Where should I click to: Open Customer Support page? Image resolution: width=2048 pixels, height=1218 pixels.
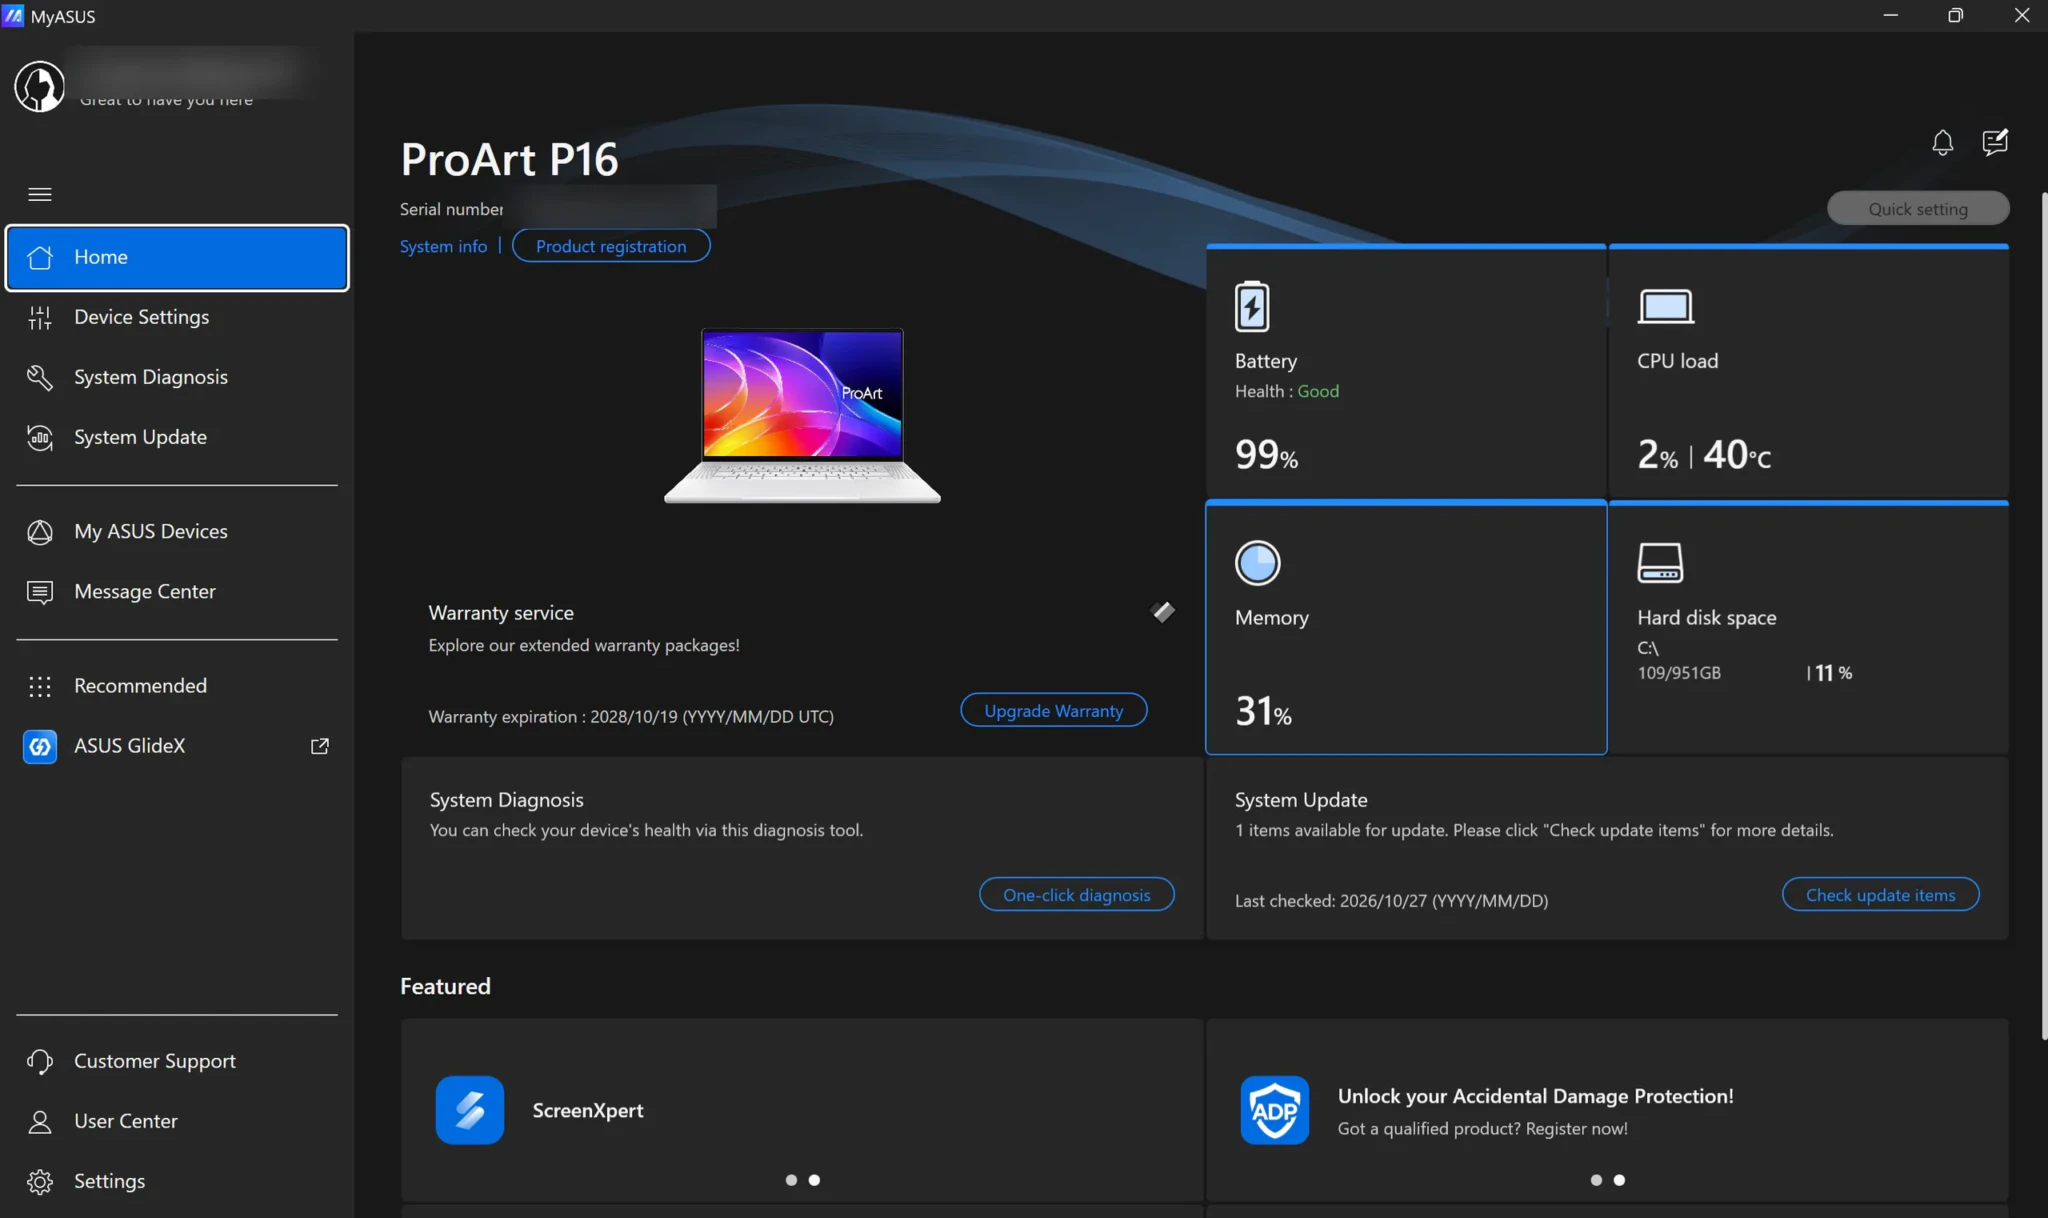pos(177,1061)
